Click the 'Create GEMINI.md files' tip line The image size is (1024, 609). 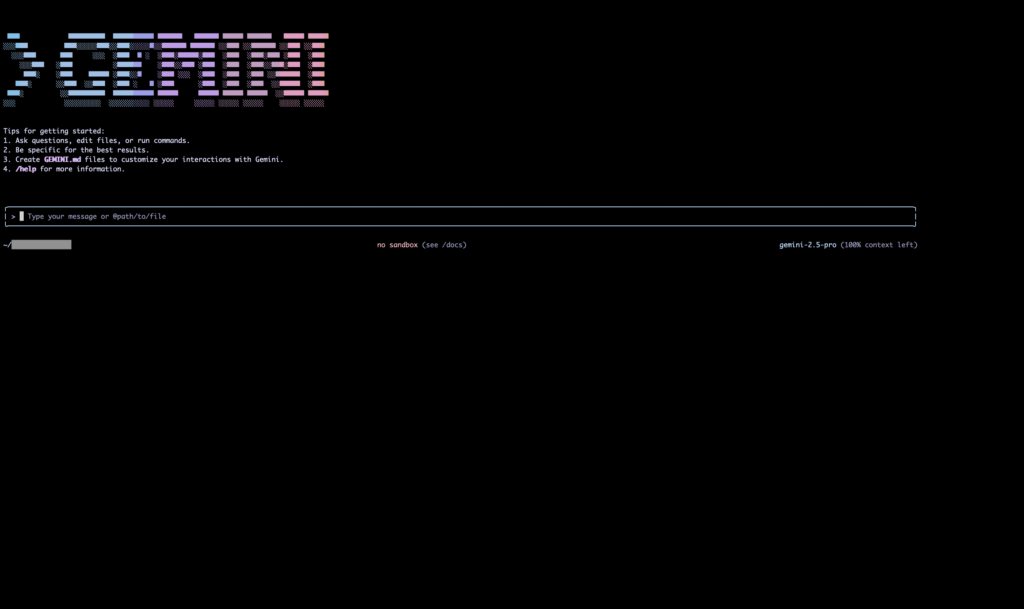[x=143, y=159]
